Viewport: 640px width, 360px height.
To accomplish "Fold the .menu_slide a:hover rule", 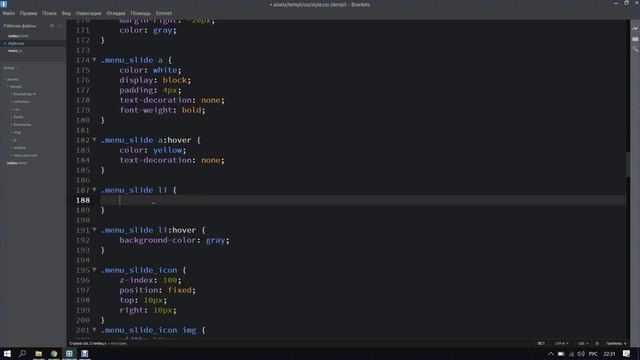I will click(94, 140).
